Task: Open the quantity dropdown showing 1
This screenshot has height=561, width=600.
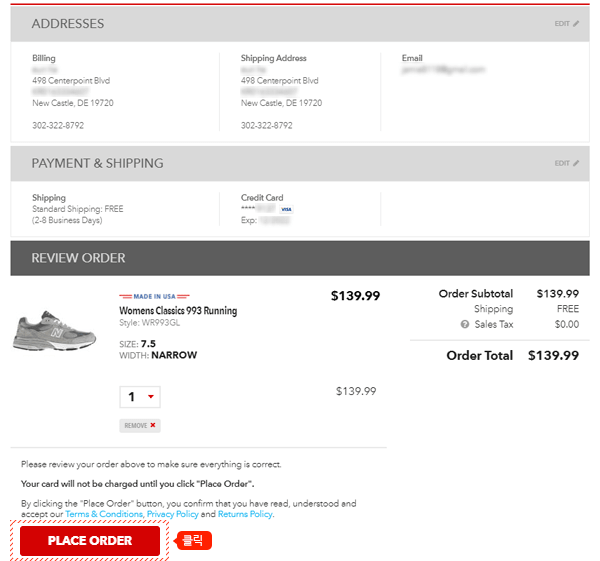Action: (139, 397)
